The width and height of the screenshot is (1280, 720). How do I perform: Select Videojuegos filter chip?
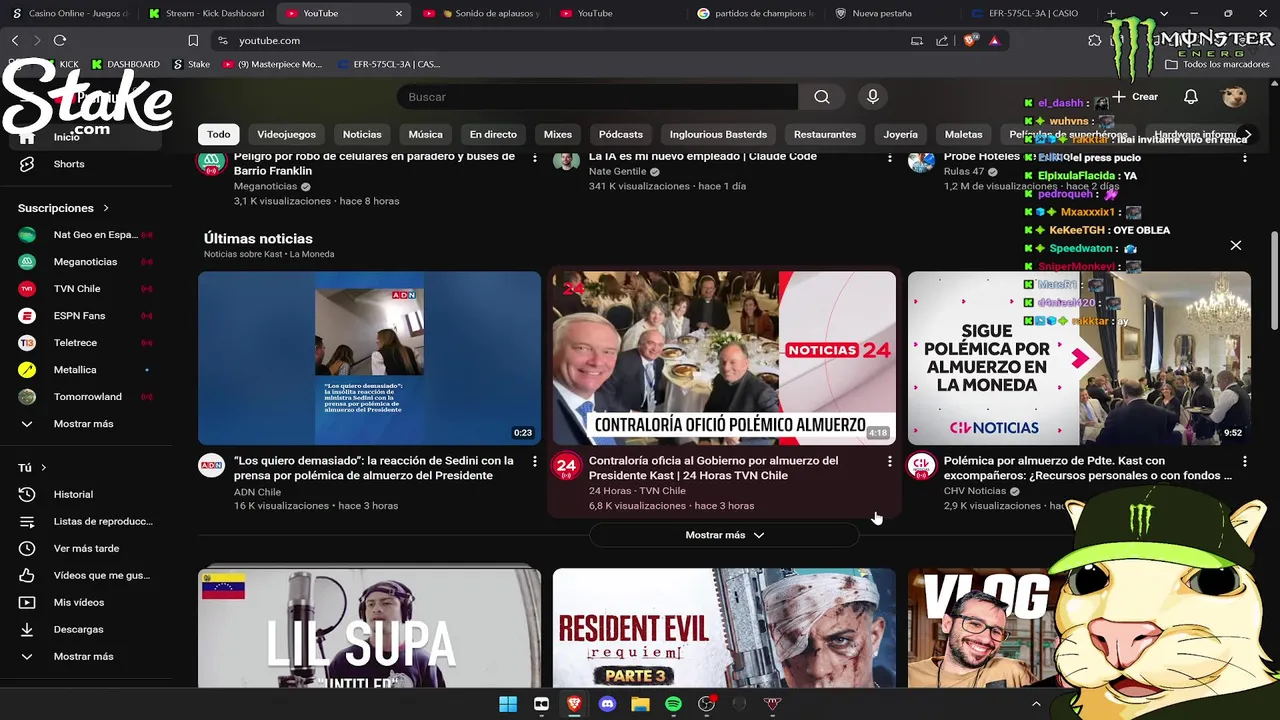pyautogui.click(x=286, y=134)
